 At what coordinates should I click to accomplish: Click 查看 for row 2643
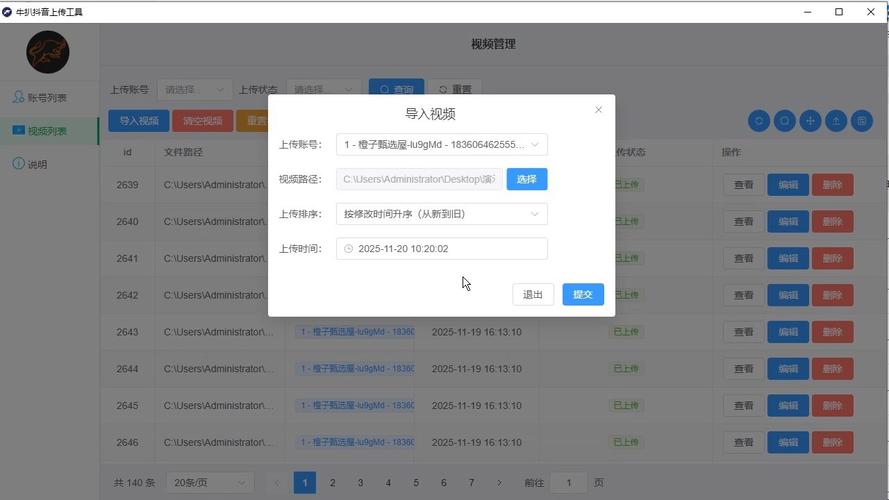click(744, 332)
